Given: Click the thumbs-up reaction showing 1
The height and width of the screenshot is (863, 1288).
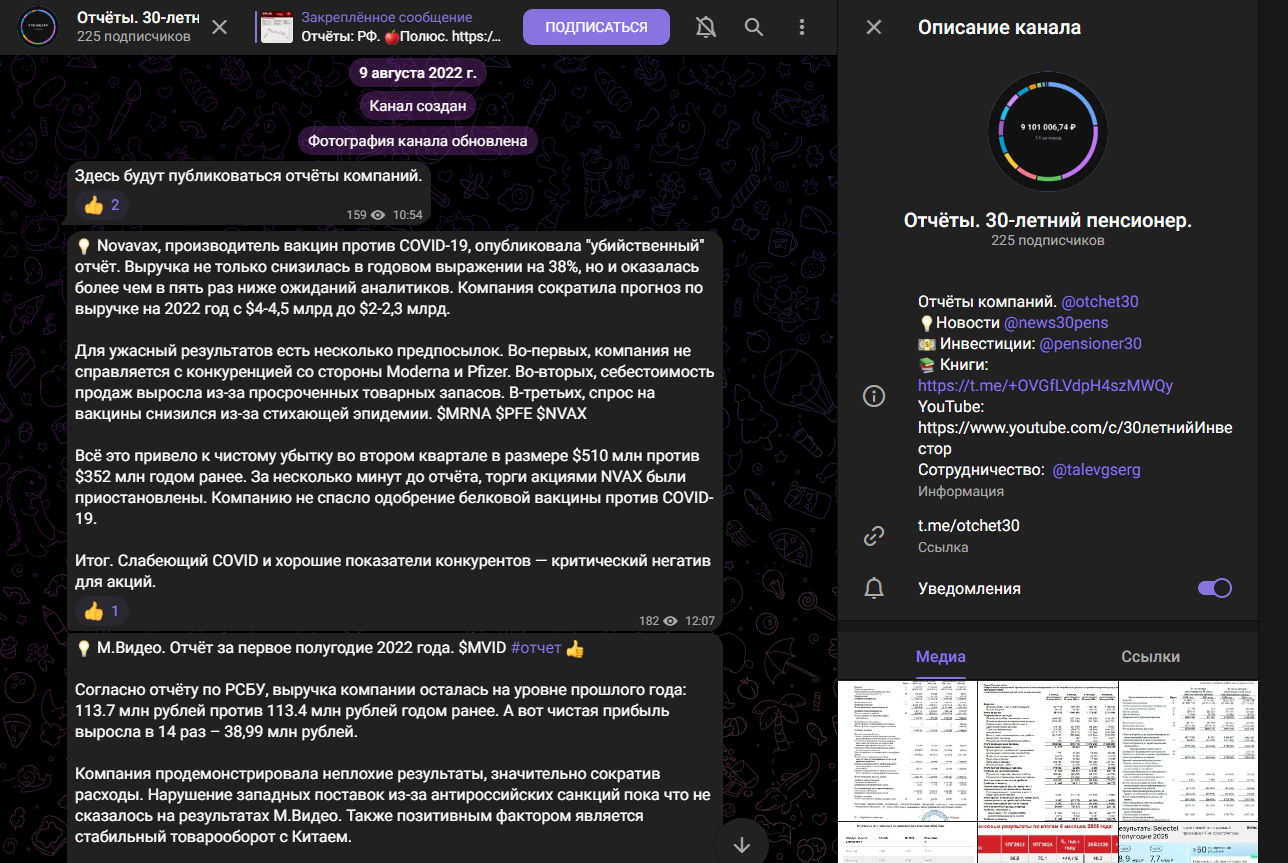Looking at the screenshot, I should click(102, 611).
